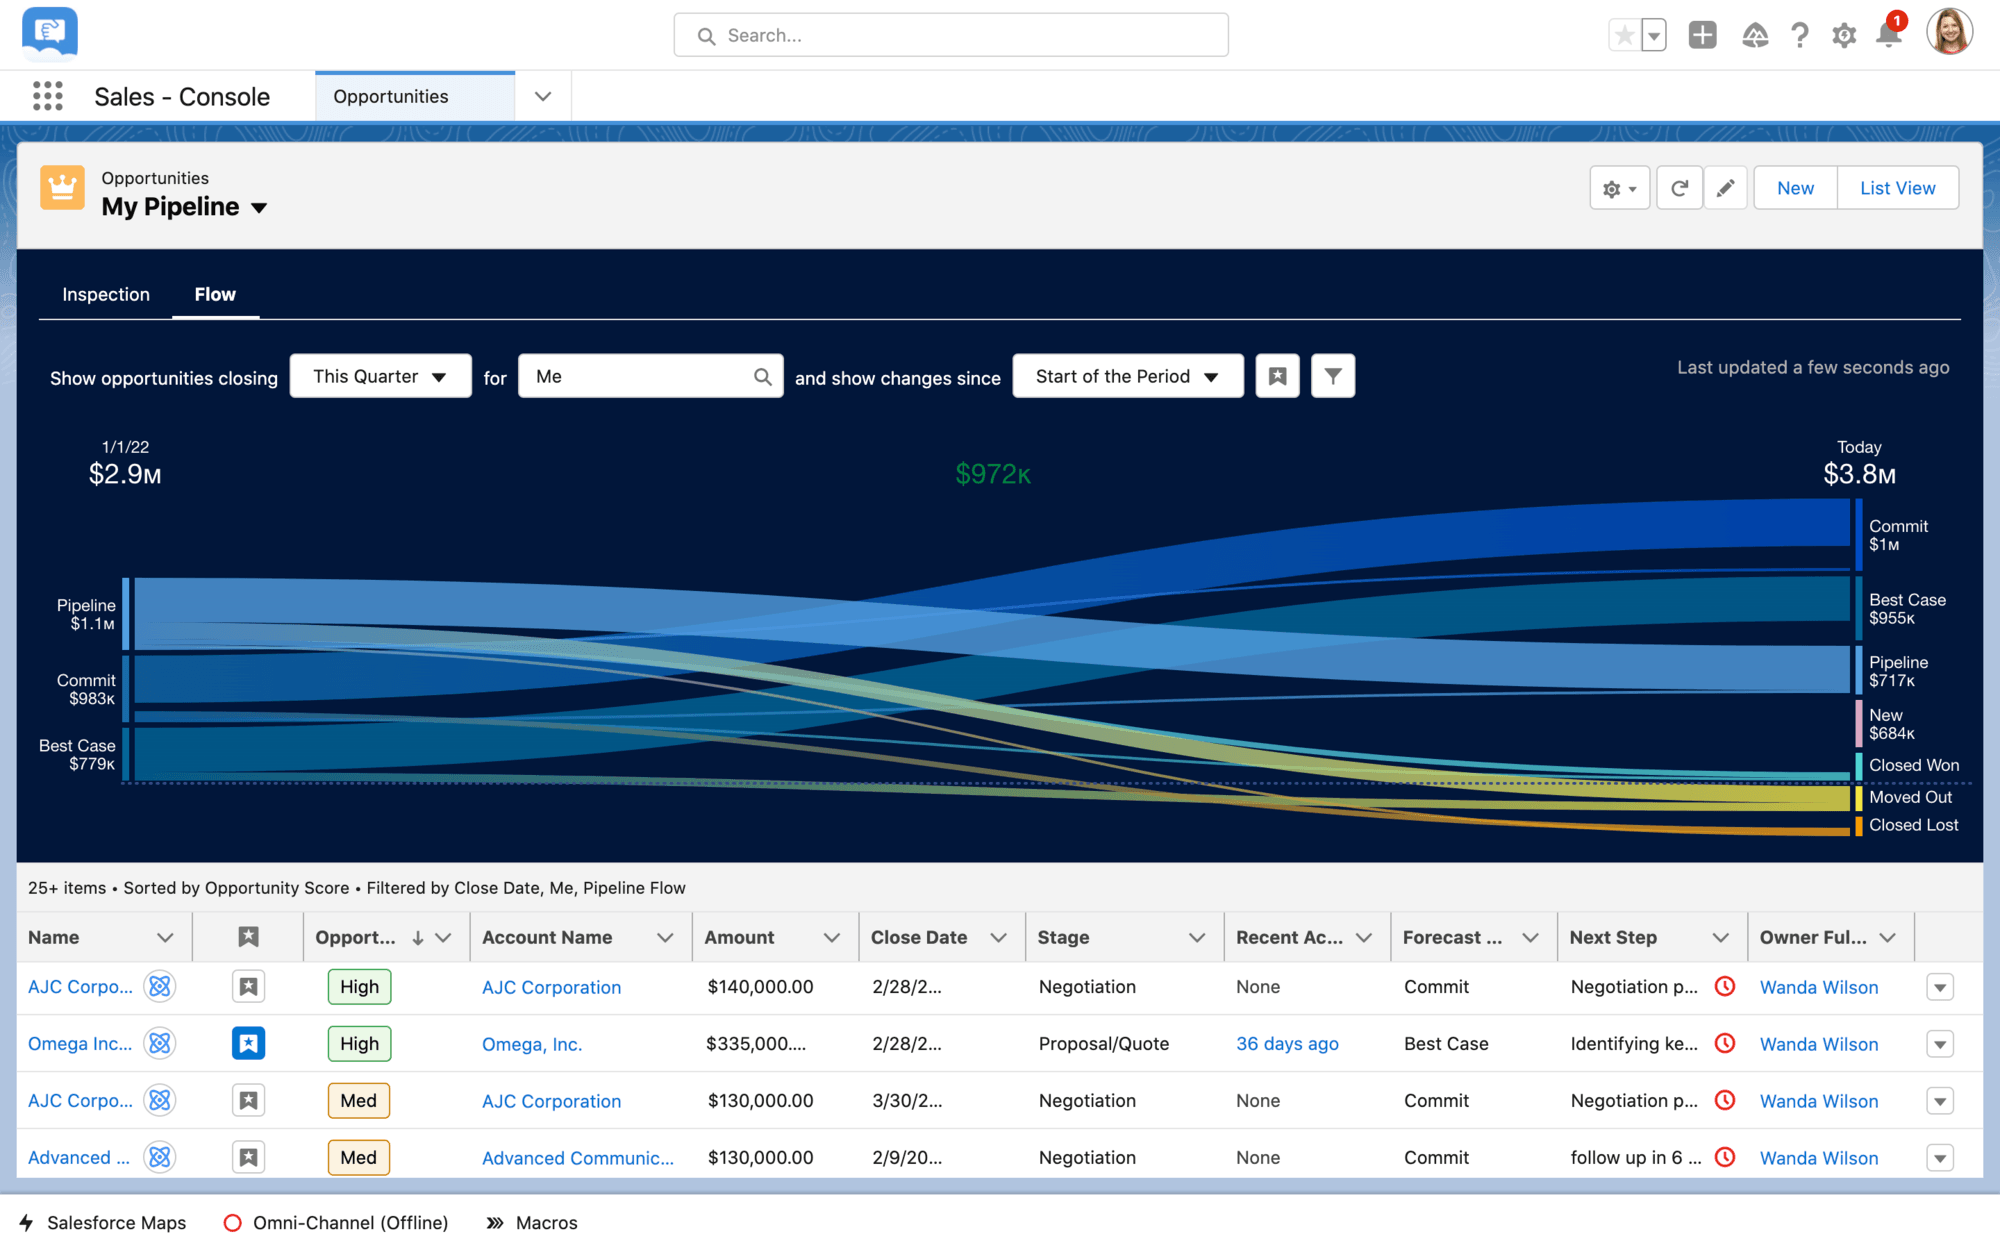
Task: Expand the This Quarter closing period dropdown
Action: pos(379,377)
